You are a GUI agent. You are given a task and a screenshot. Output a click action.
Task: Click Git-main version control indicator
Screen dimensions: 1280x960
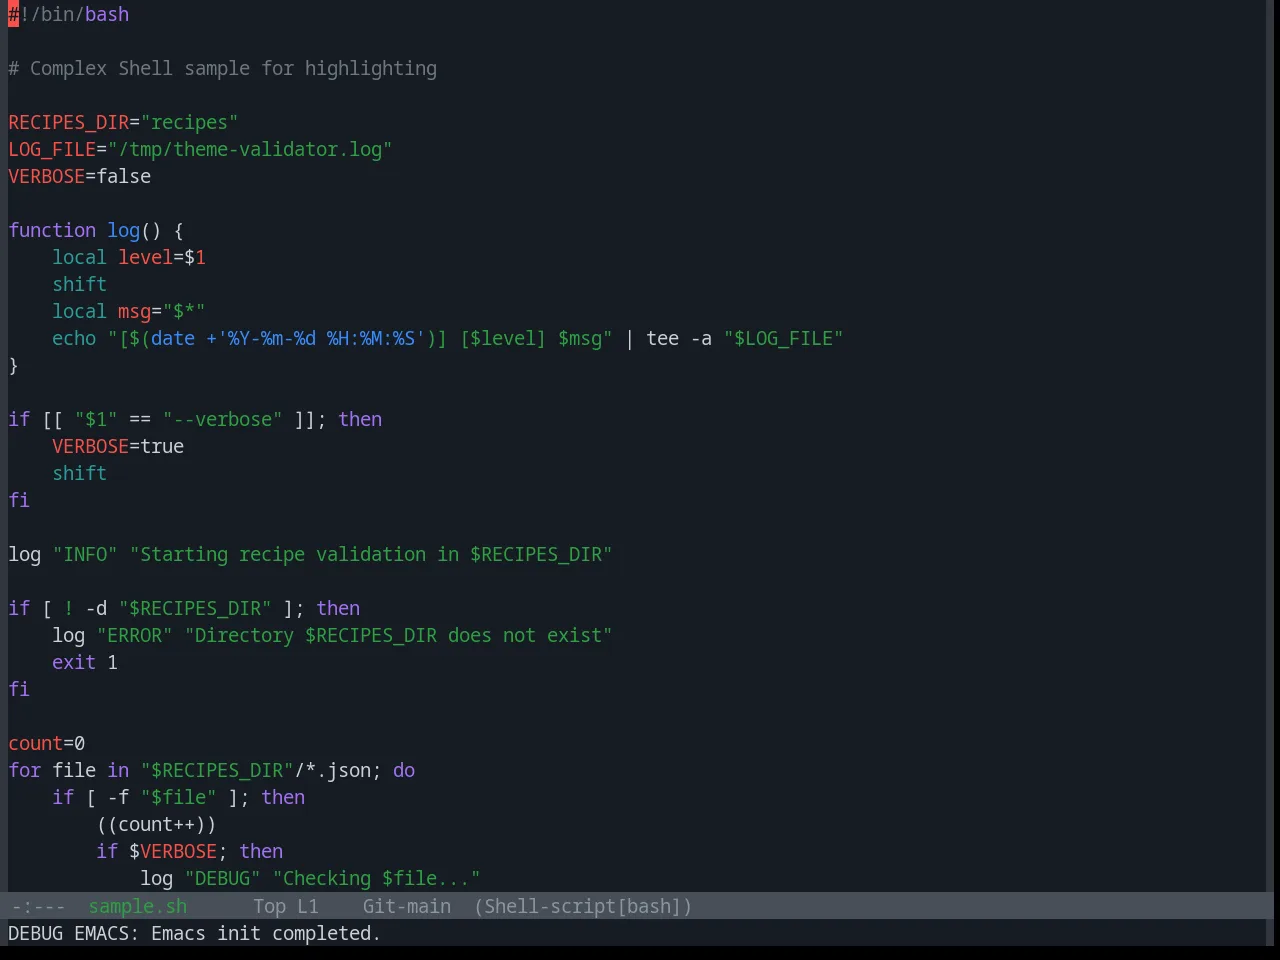407,906
